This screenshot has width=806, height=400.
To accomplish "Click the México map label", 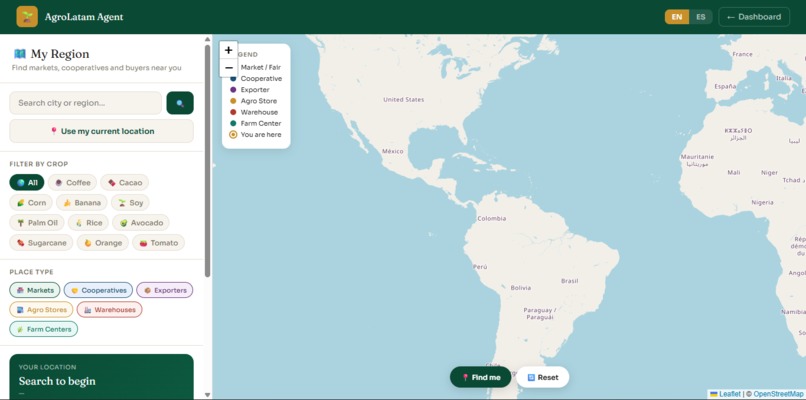I will [x=393, y=152].
